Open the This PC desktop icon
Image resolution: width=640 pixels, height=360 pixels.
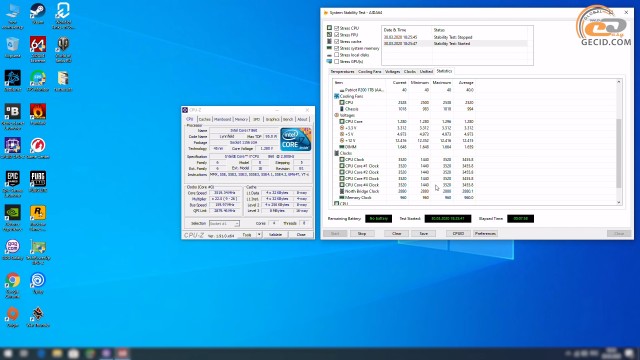point(13,16)
